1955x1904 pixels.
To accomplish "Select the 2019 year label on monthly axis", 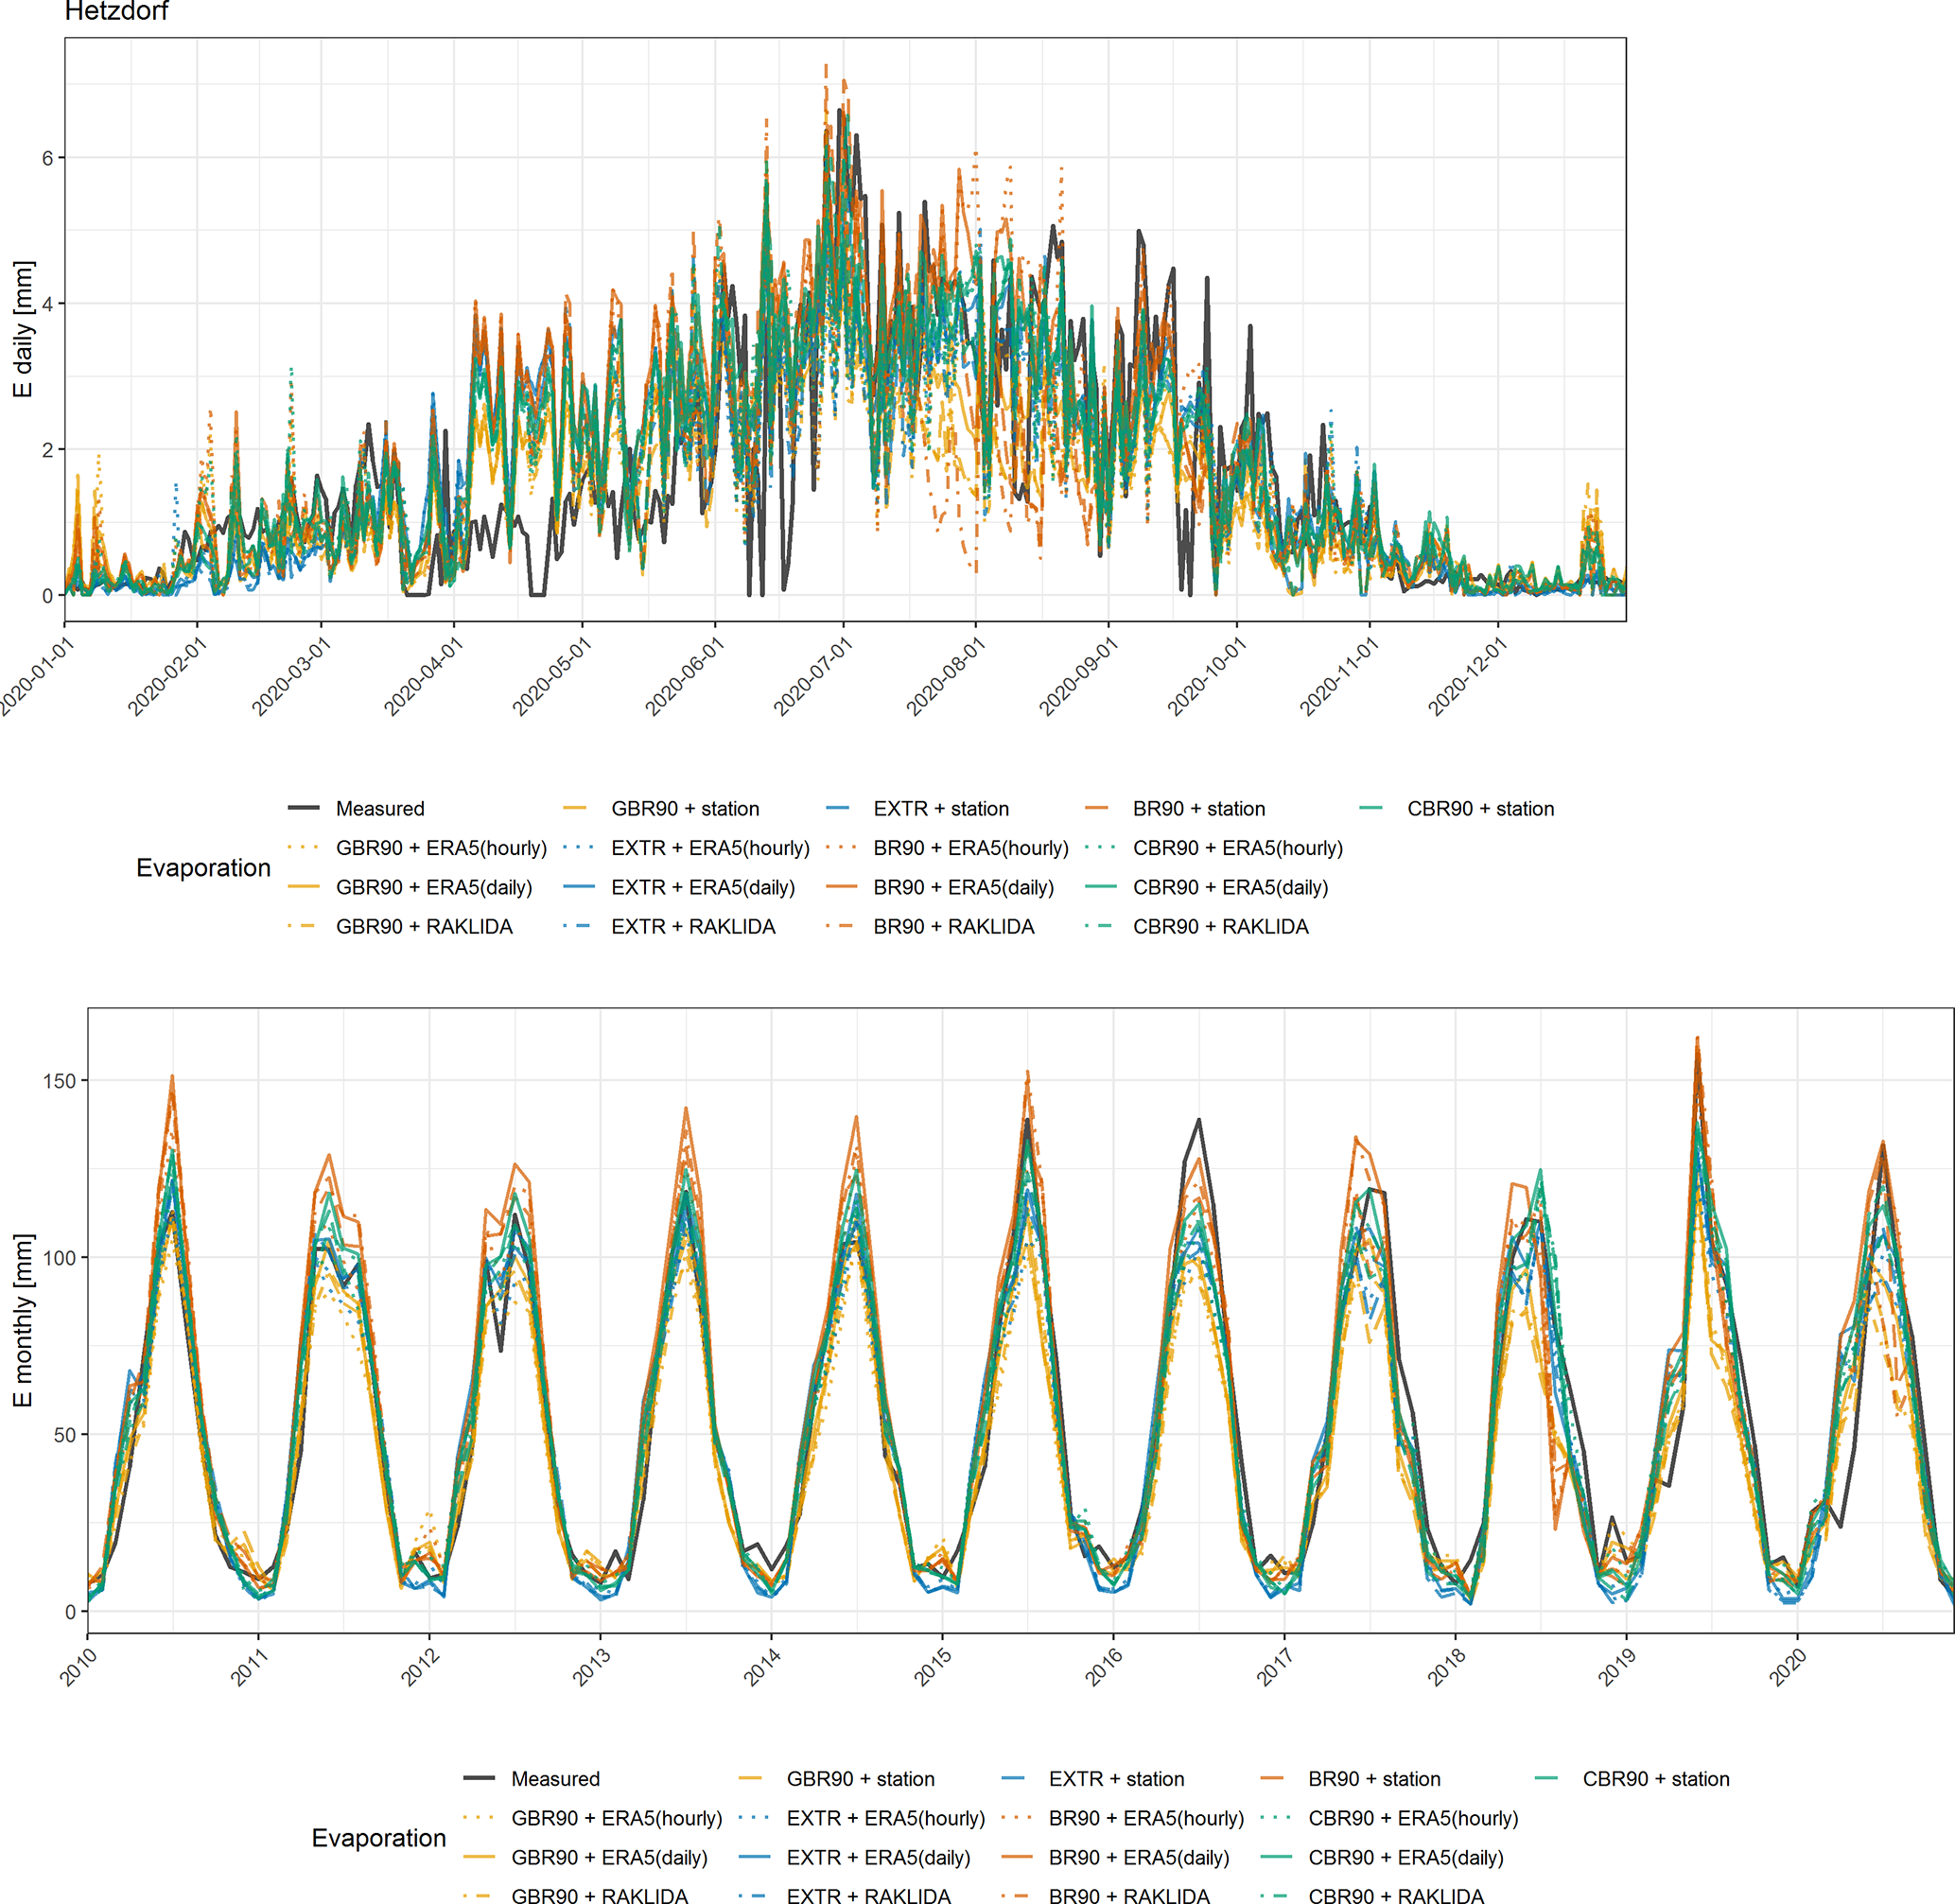I will 1617,1667.
